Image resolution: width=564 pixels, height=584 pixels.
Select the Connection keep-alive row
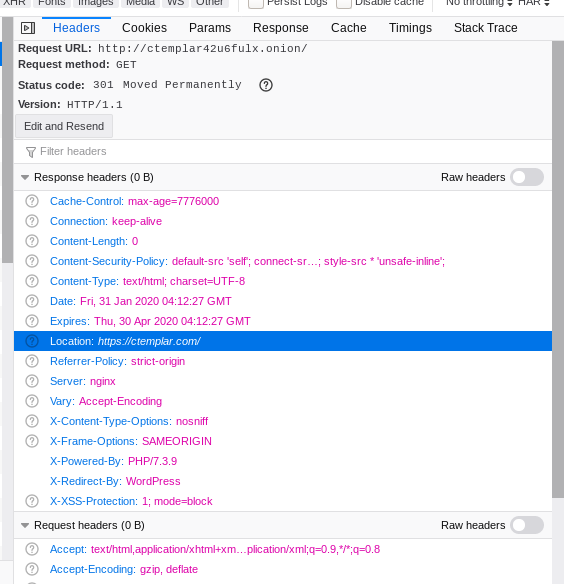point(283,221)
